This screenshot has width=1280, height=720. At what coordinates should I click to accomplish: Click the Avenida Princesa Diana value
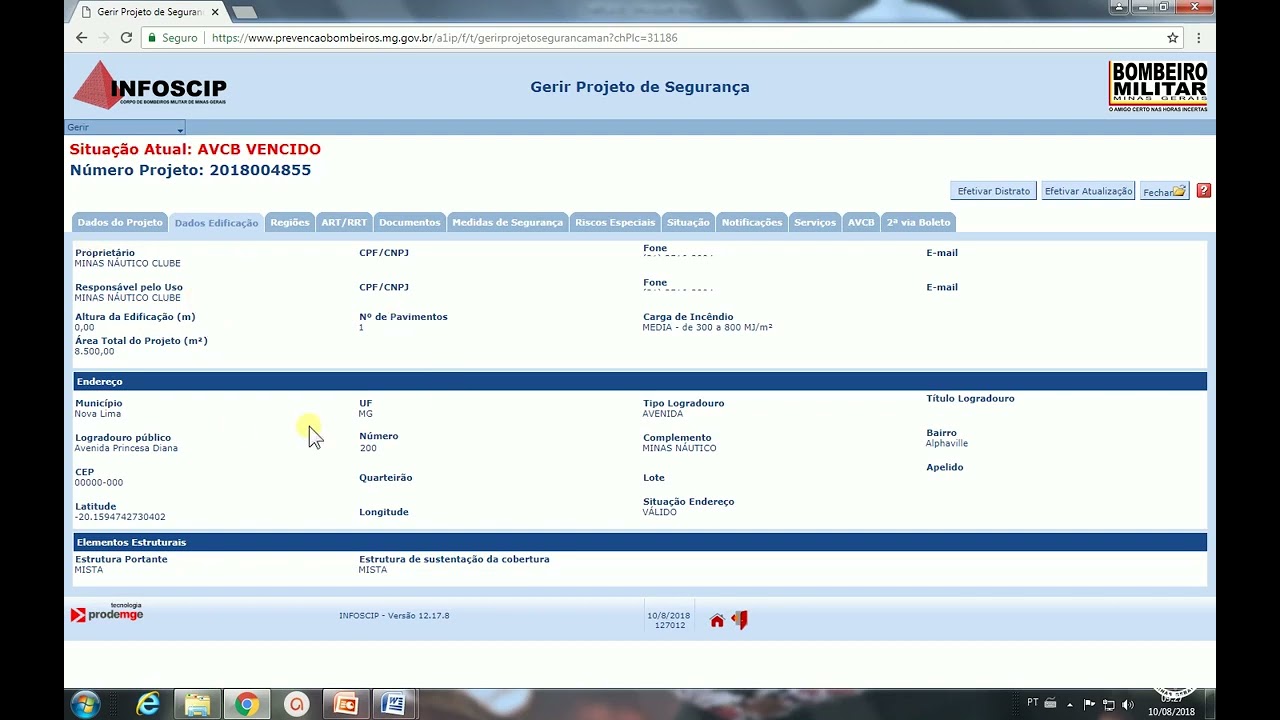click(126, 448)
